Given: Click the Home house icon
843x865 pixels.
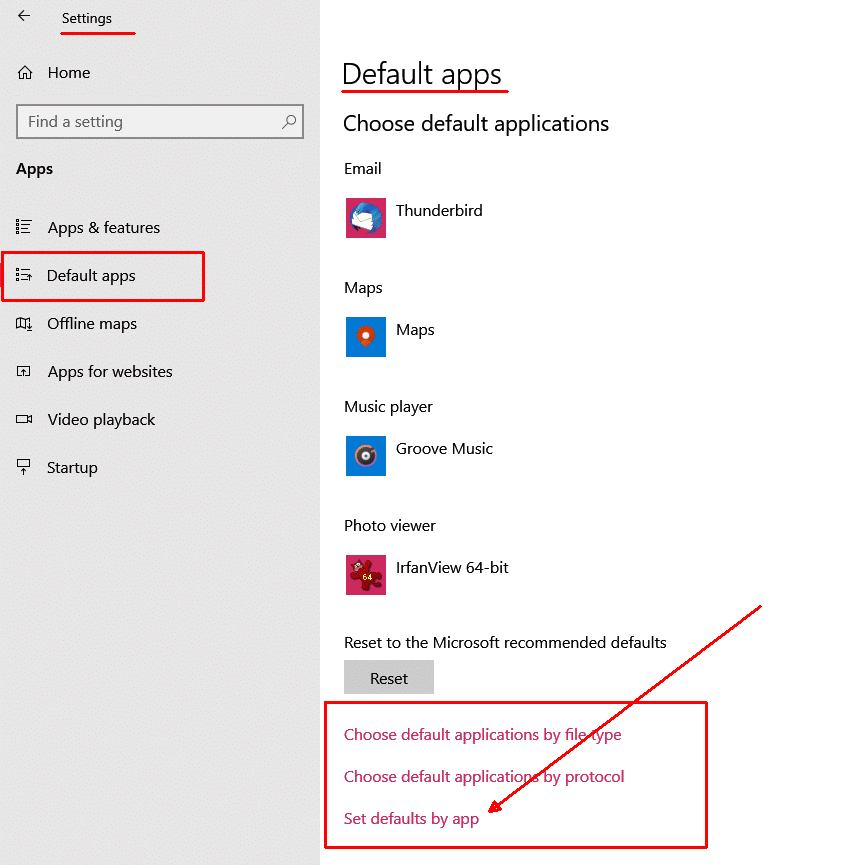Looking at the screenshot, I should 25,73.
